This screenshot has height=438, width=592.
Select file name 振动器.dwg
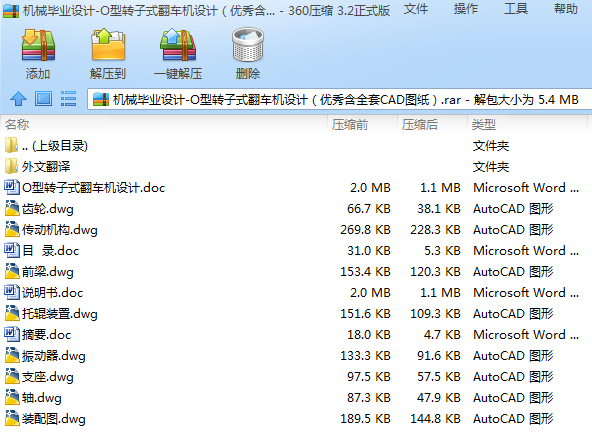(x=54, y=356)
